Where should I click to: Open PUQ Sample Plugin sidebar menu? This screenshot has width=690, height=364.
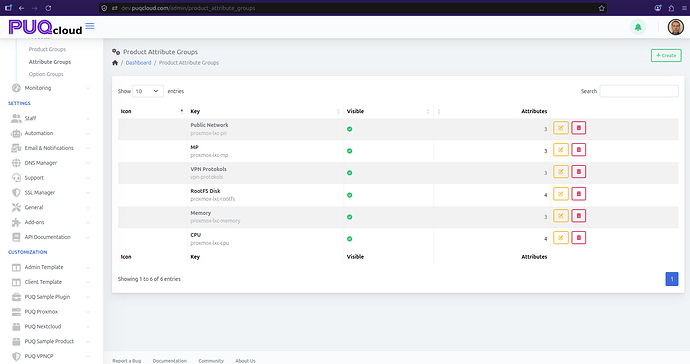(x=51, y=297)
